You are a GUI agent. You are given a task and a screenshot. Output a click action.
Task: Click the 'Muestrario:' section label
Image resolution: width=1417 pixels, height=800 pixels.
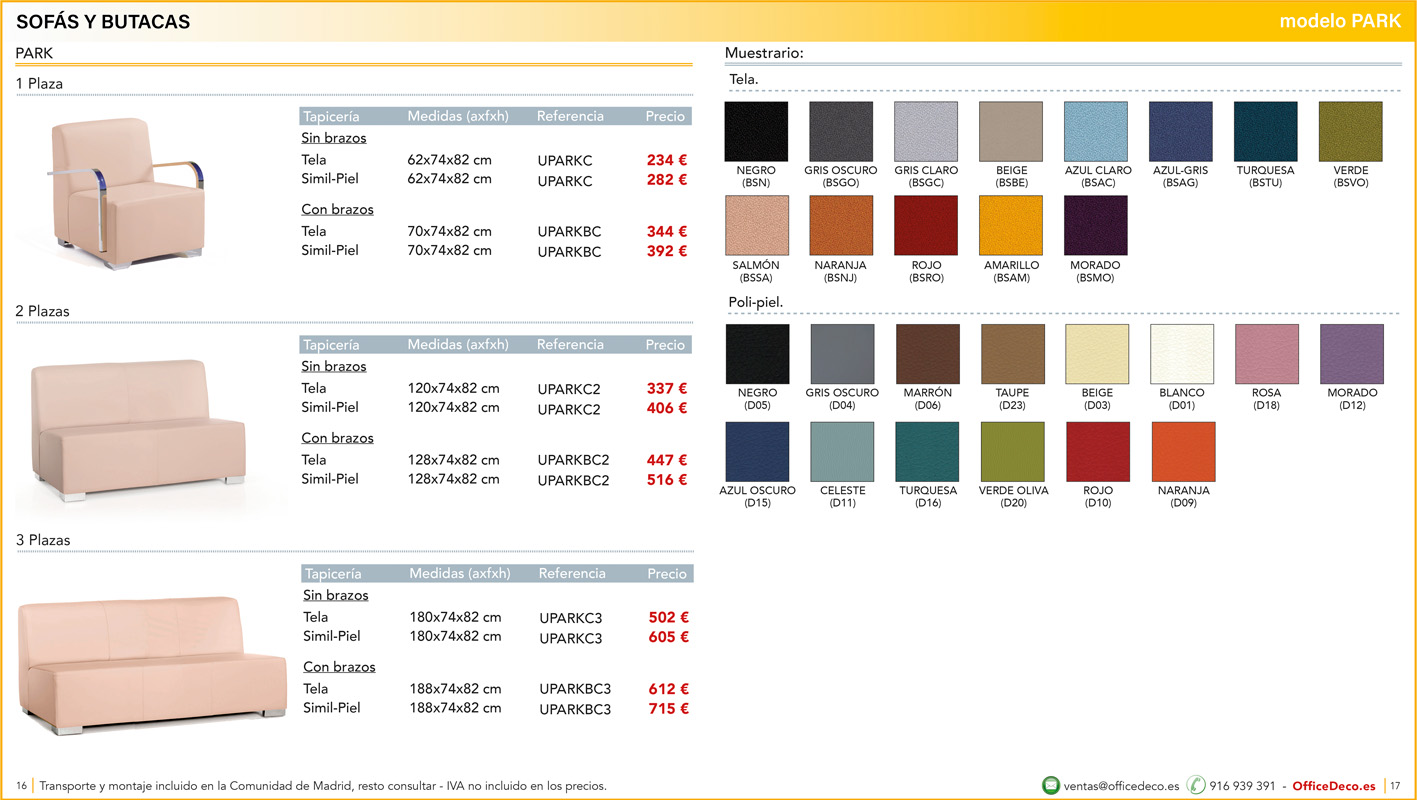(765, 53)
